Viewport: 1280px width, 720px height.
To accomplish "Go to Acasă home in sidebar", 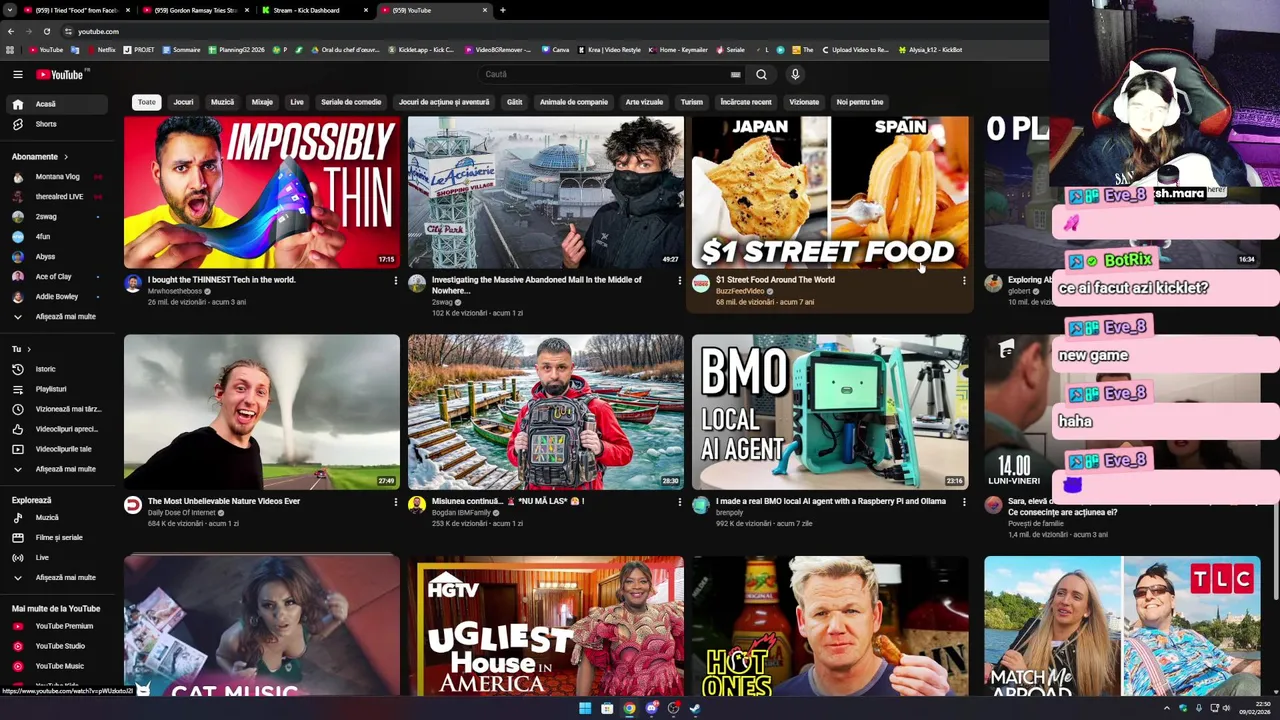I will (58, 104).
